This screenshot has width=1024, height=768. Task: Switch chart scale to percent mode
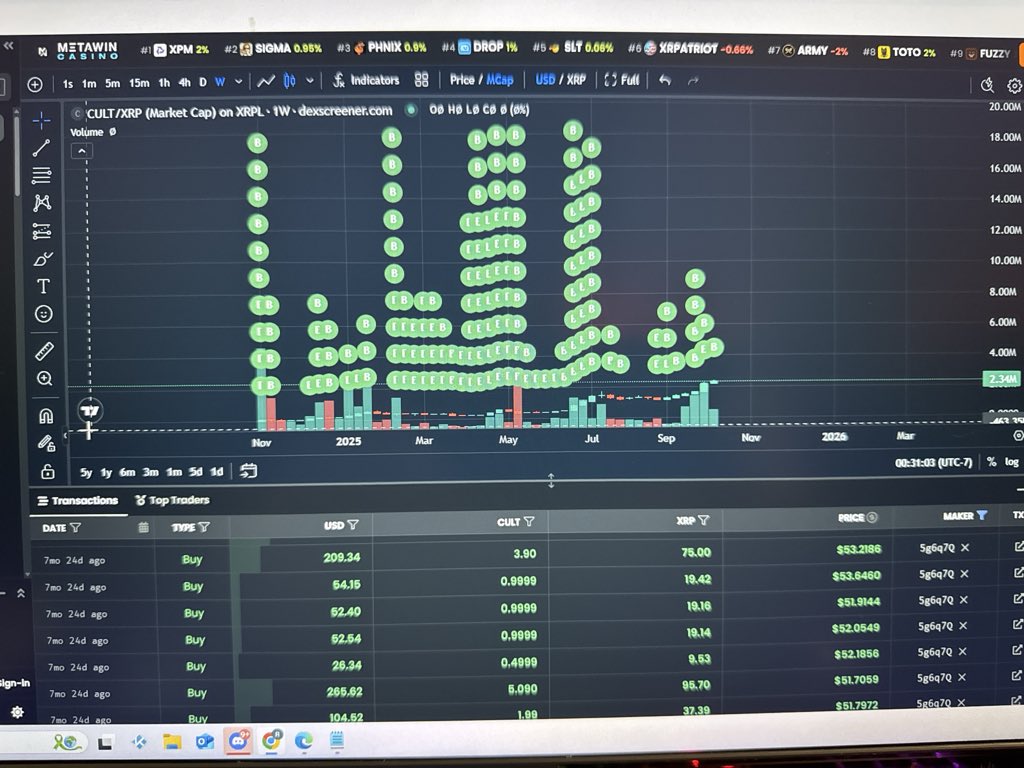990,462
